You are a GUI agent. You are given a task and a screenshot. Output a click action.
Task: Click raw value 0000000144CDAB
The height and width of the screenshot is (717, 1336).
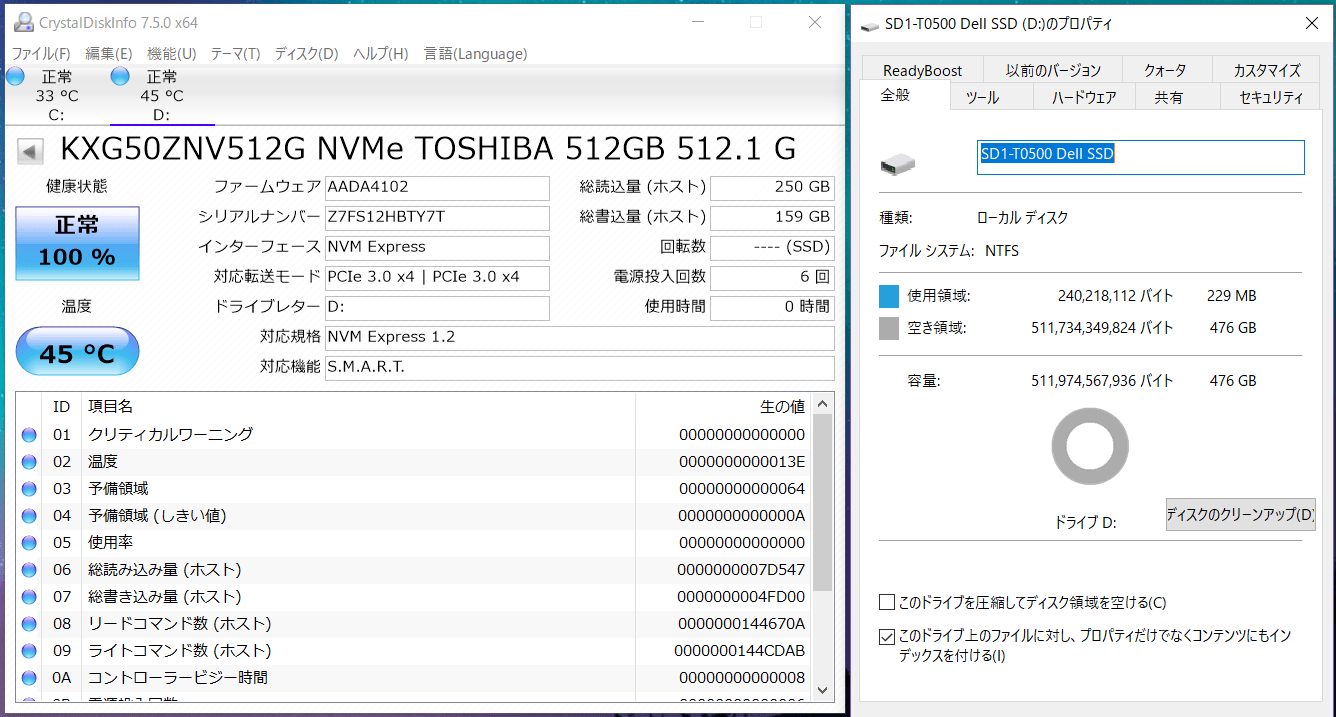click(740, 651)
